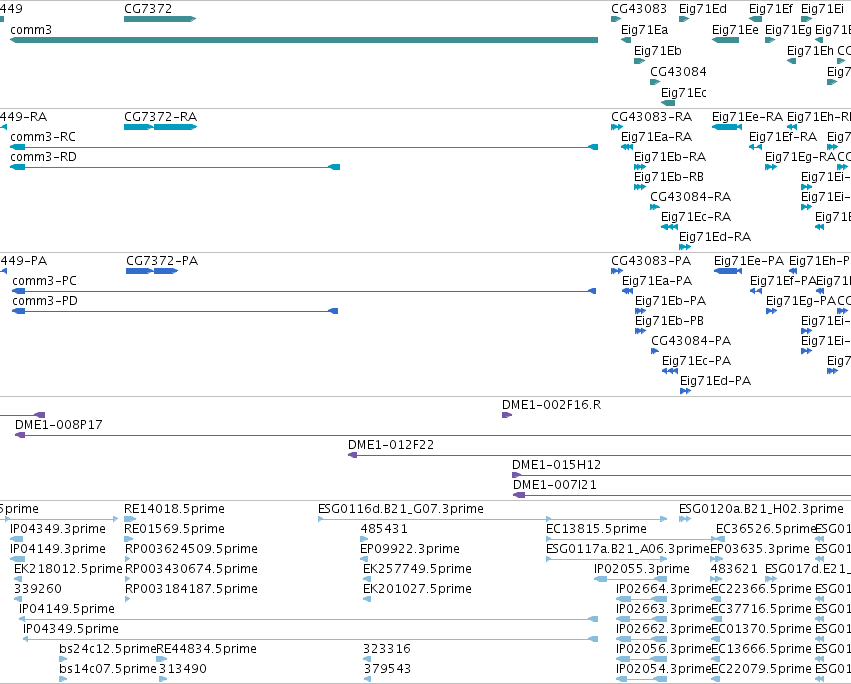Select the RE01569.5prime EST label
Viewport: 851px width, 684px height.
click(x=174, y=529)
